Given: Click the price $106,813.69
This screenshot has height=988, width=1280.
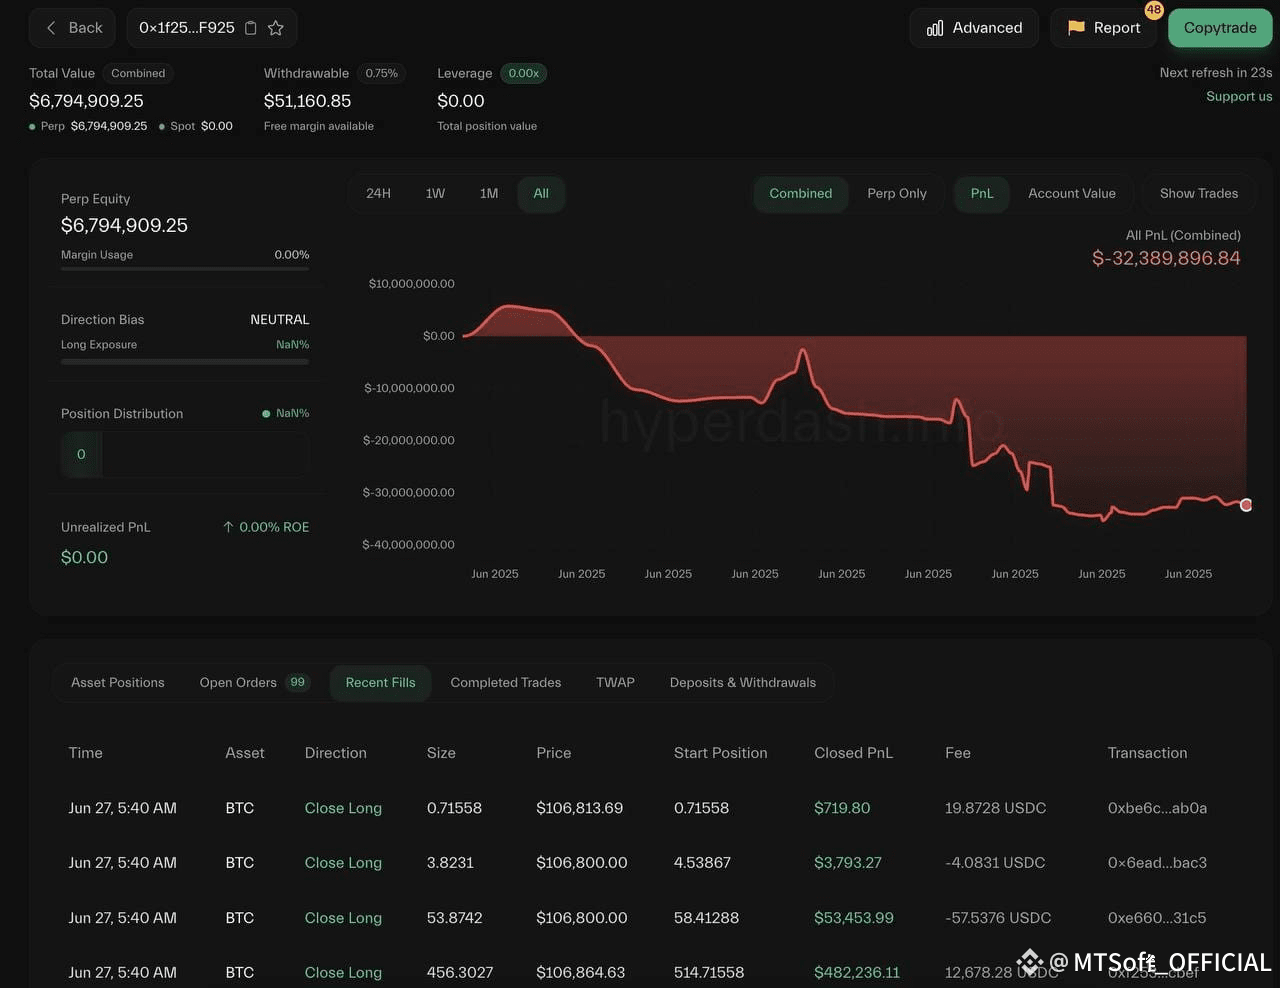Looking at the screenshot, I should click(x=579, y=808).
